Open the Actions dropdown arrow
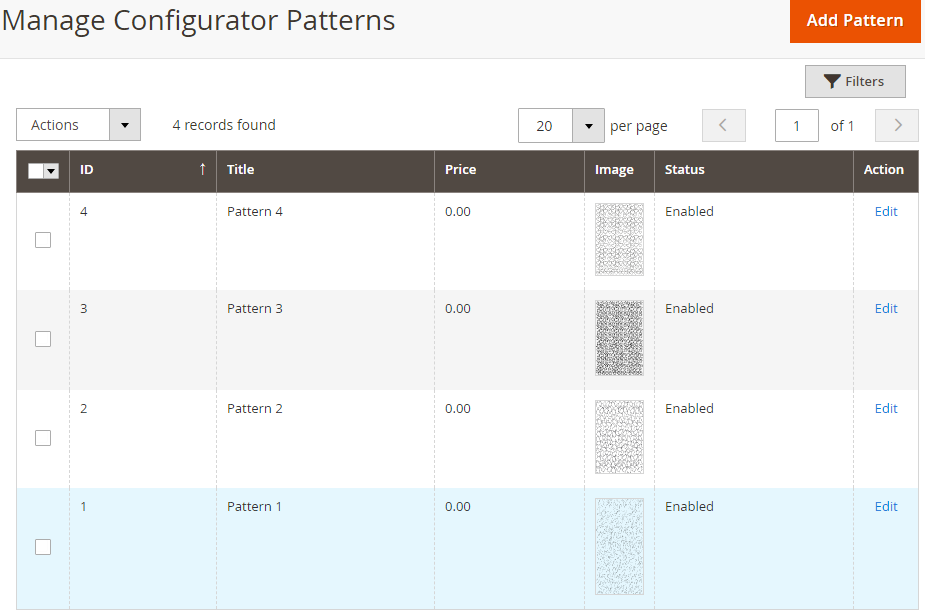Screen dimensions: 927x616 coord(124,124)
